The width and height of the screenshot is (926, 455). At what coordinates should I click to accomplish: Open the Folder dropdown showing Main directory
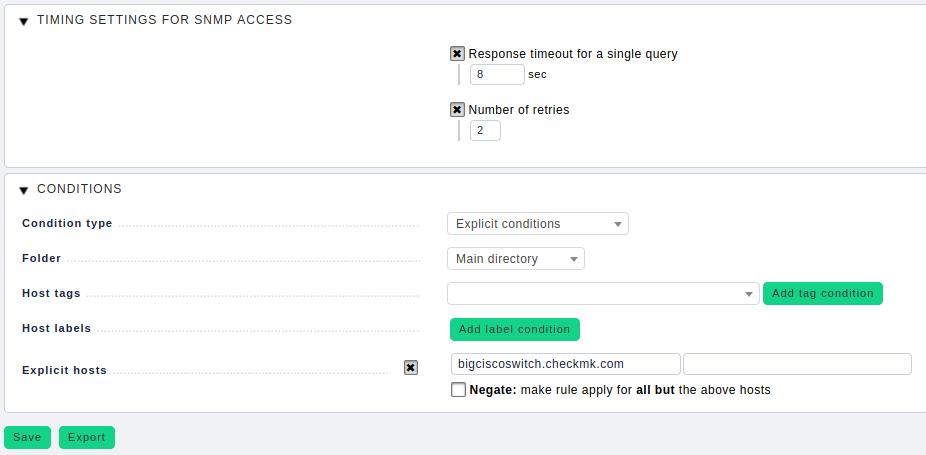[516, 259]
